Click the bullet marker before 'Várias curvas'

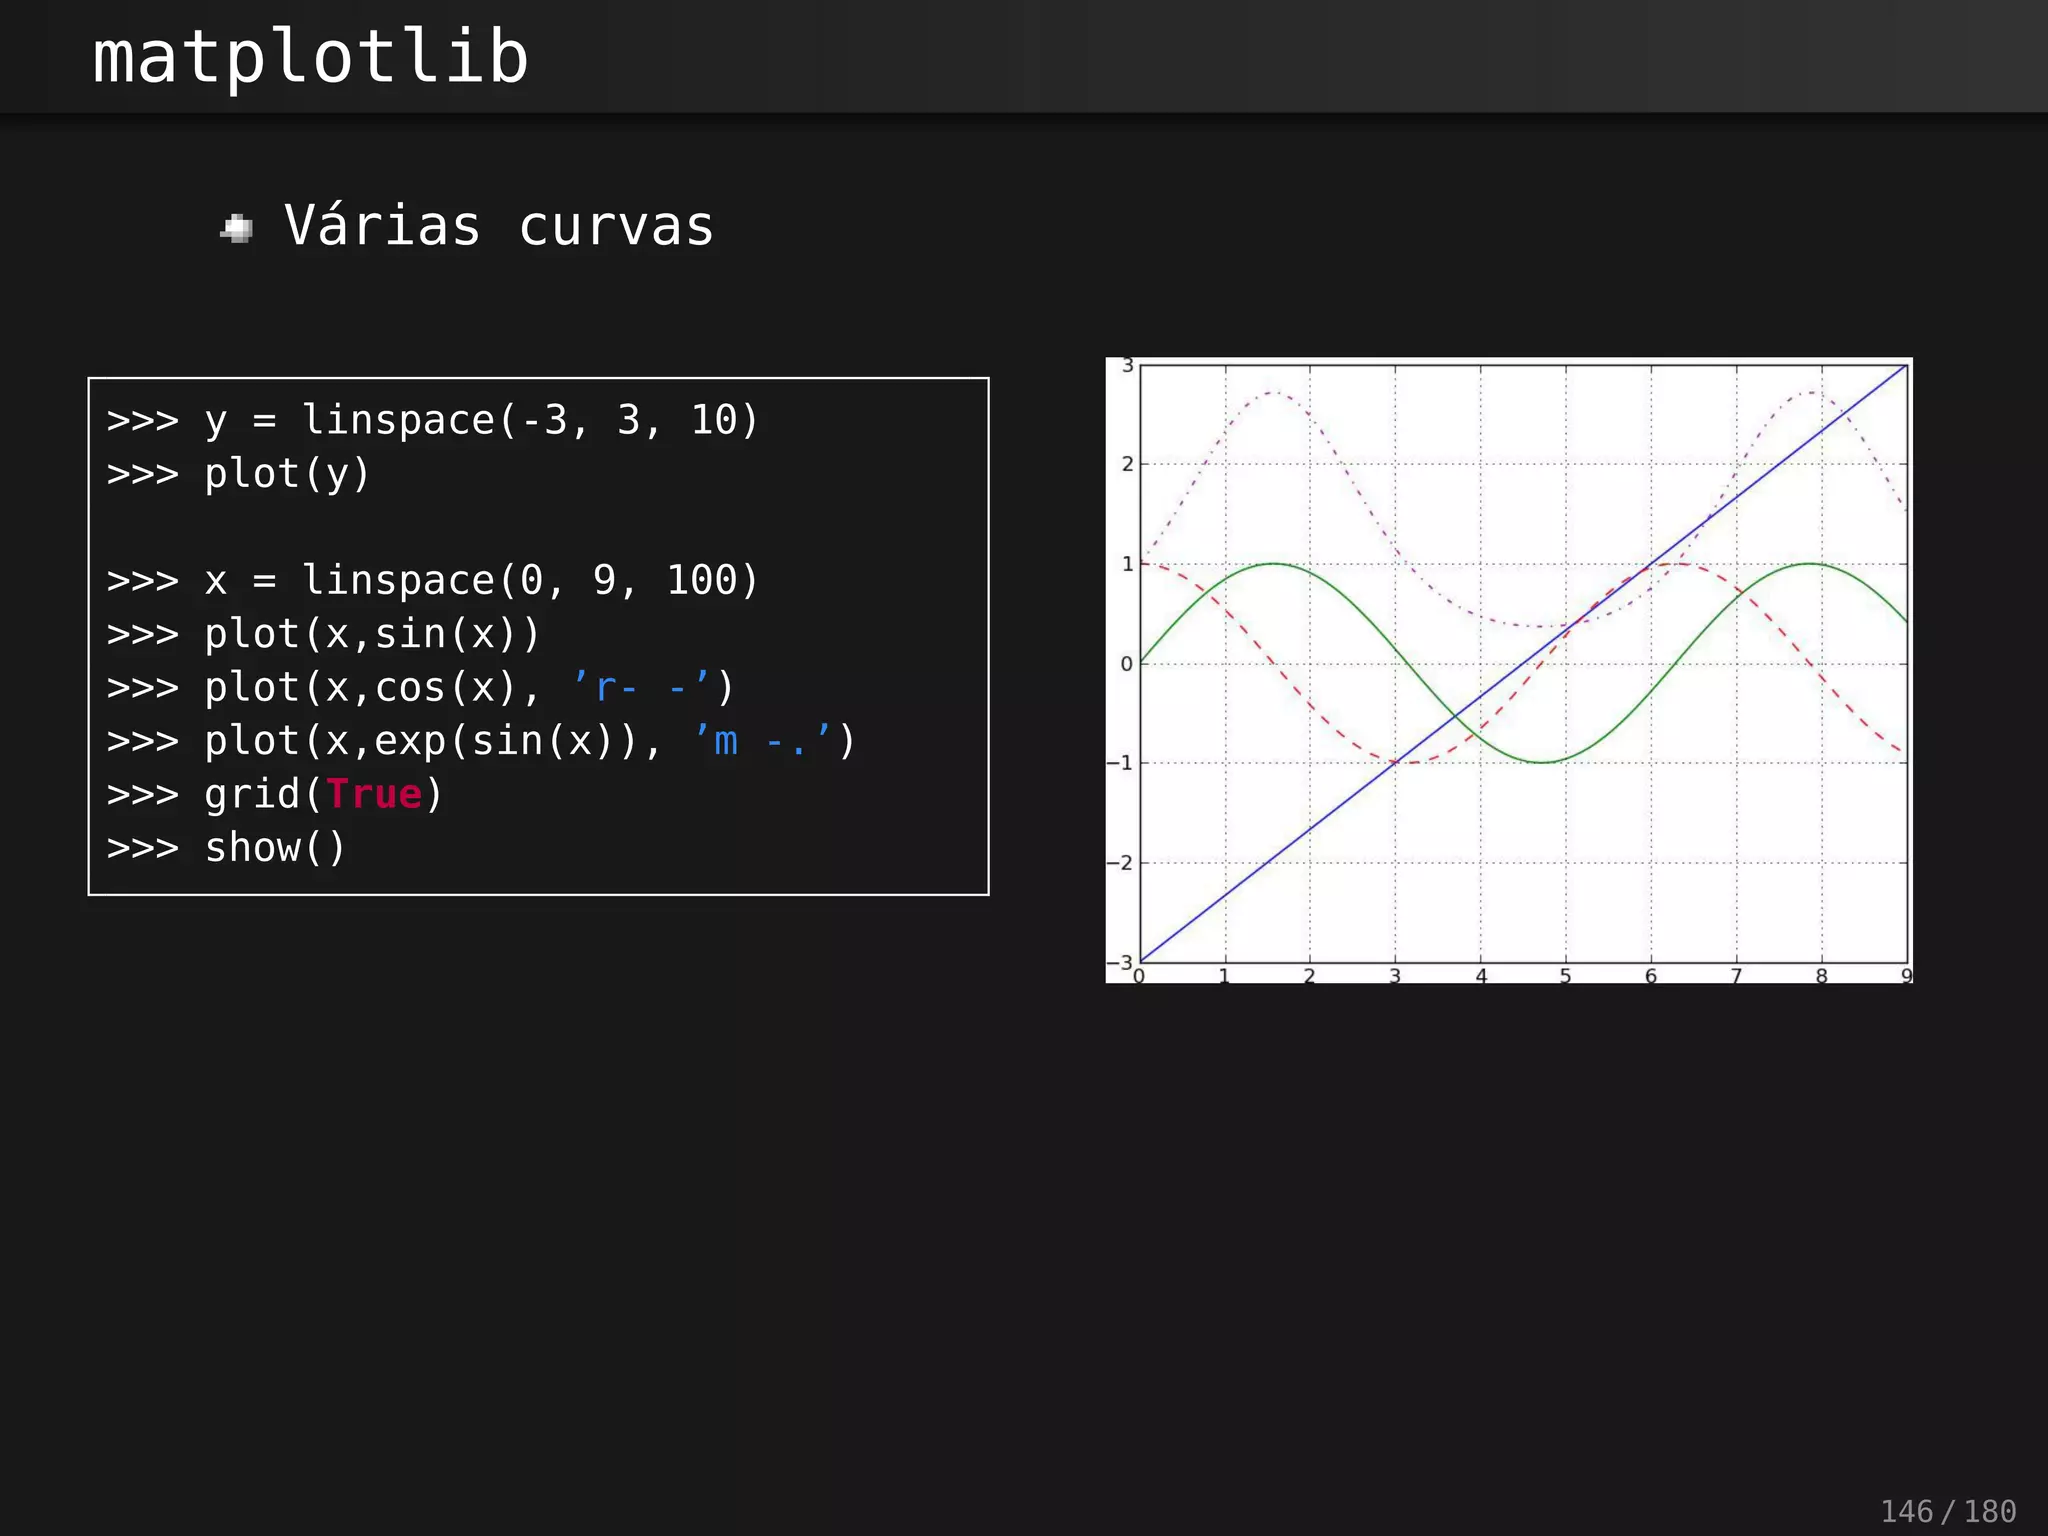tap(237, 229)
